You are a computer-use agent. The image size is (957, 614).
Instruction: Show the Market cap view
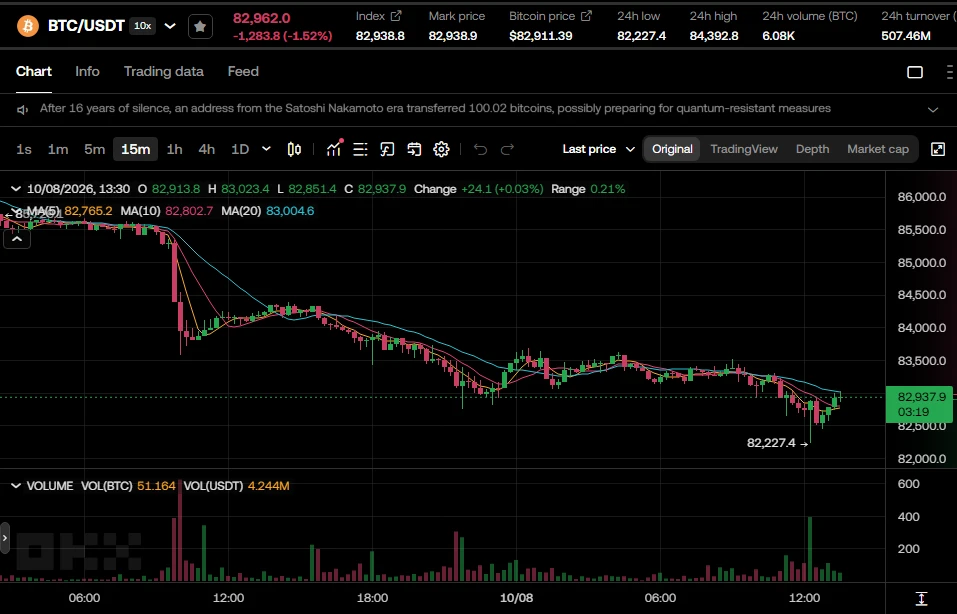click(878, 149)
